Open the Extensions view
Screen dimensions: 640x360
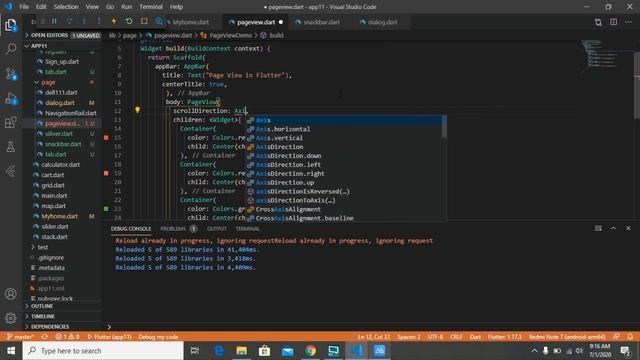click(11, 122)
